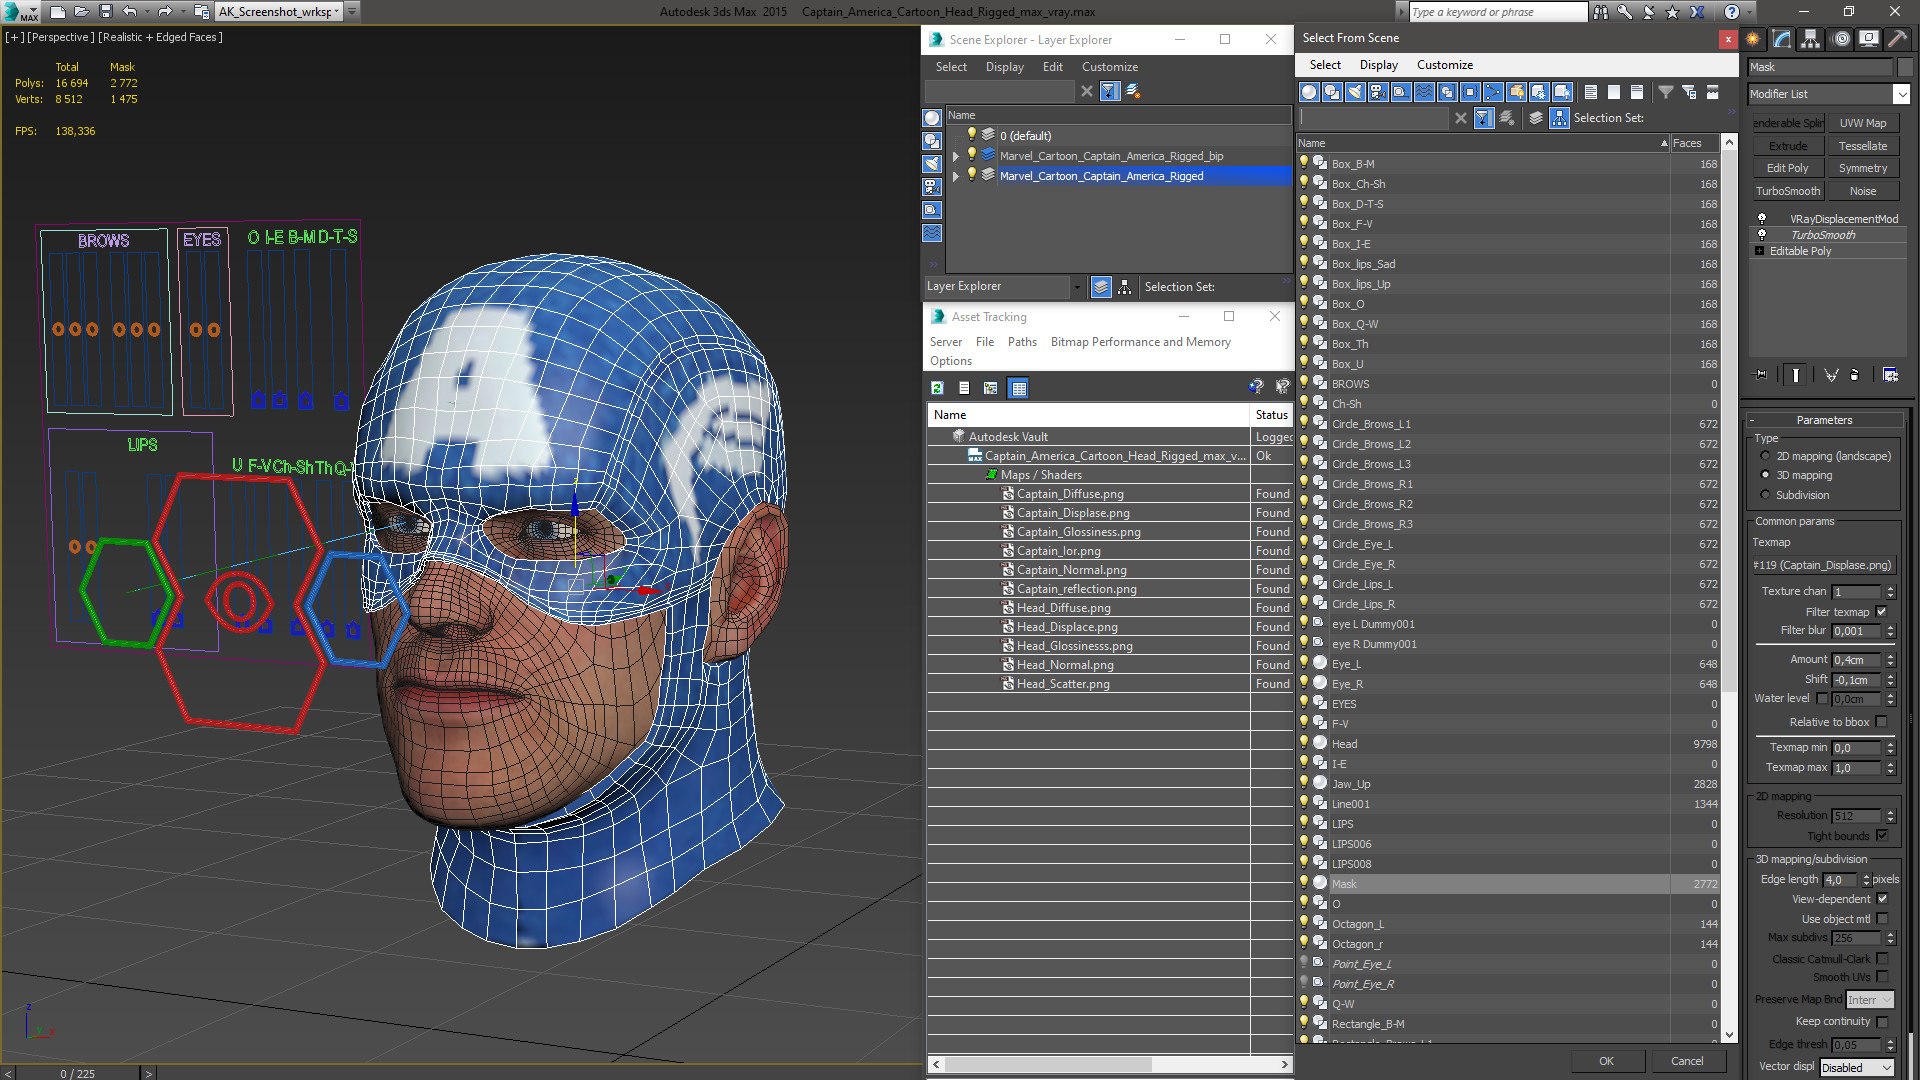Click Cancel in Select From Scene dialog
Viewport: 1920px width, 1080px height.
tap(1687, 1061)
